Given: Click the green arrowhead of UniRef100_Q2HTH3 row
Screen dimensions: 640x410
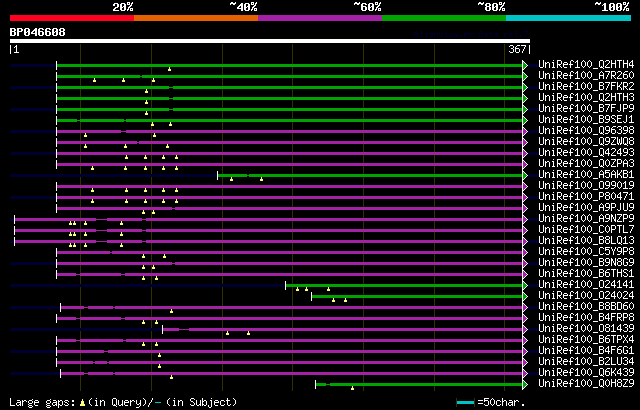Looking at the screenshot, I should [525, 98].
